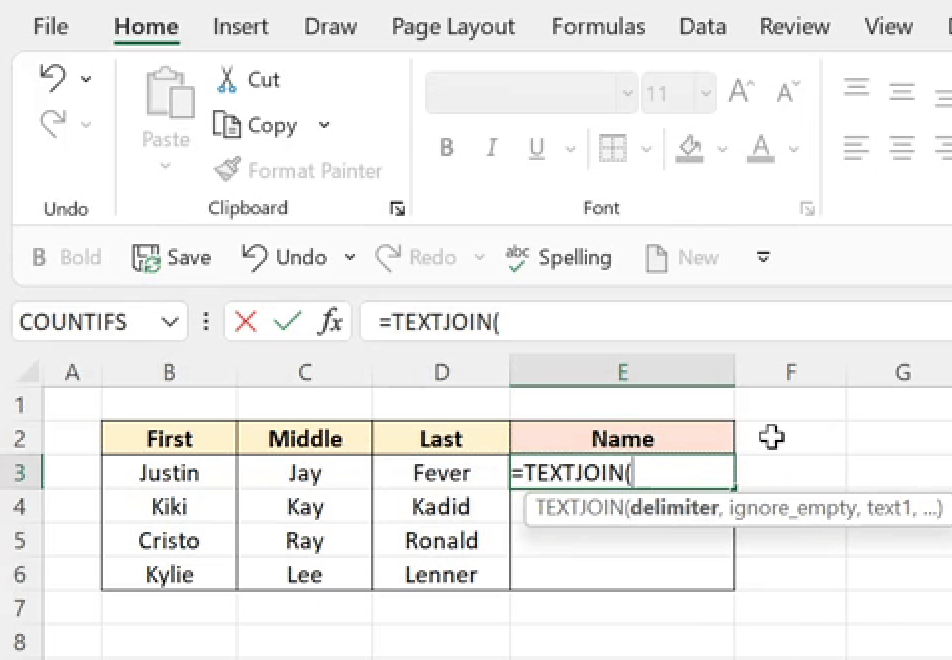Click cell containing Ray
The height and width of the screenshot is (660, 952).
click(305, 540)
